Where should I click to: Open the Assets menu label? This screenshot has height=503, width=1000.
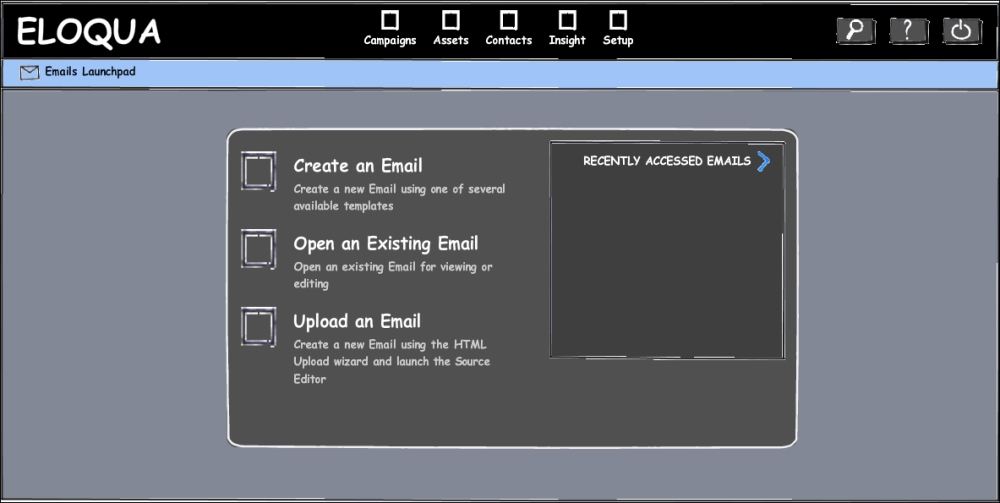pyautogui.click(x=451, y=40)
